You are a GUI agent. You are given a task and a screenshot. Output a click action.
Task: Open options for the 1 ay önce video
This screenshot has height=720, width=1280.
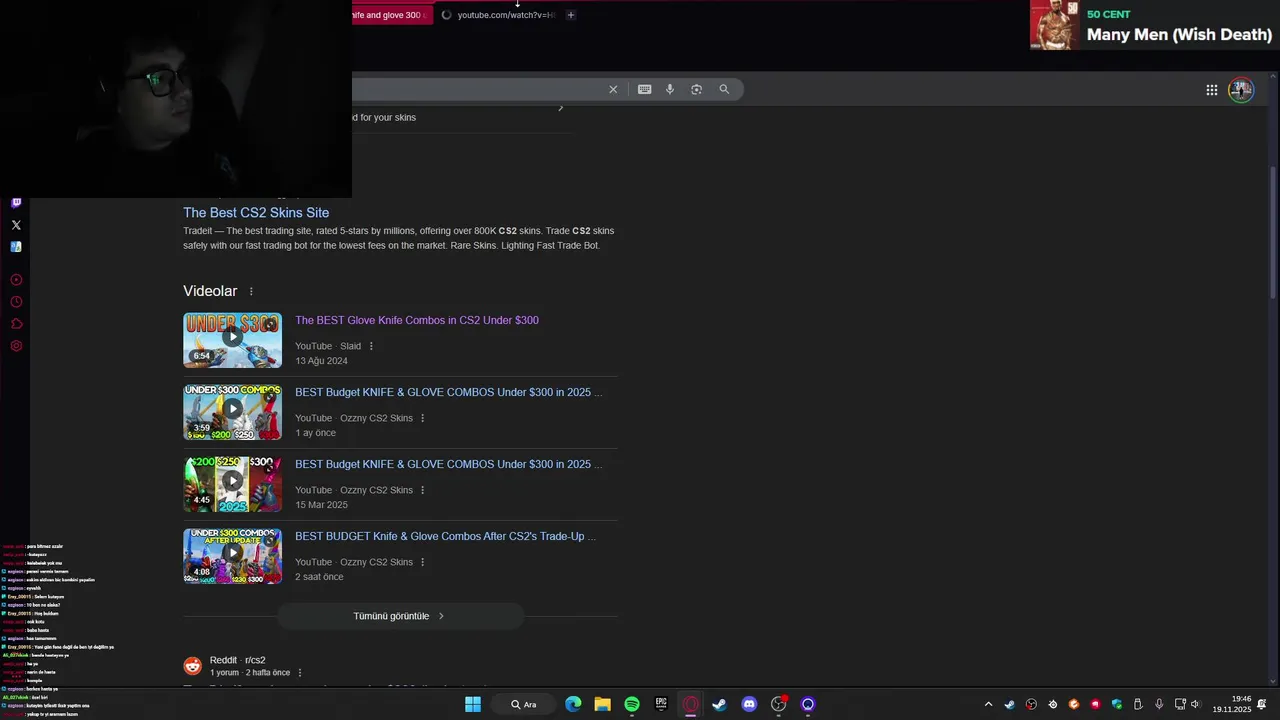click(x=422, y=418)
